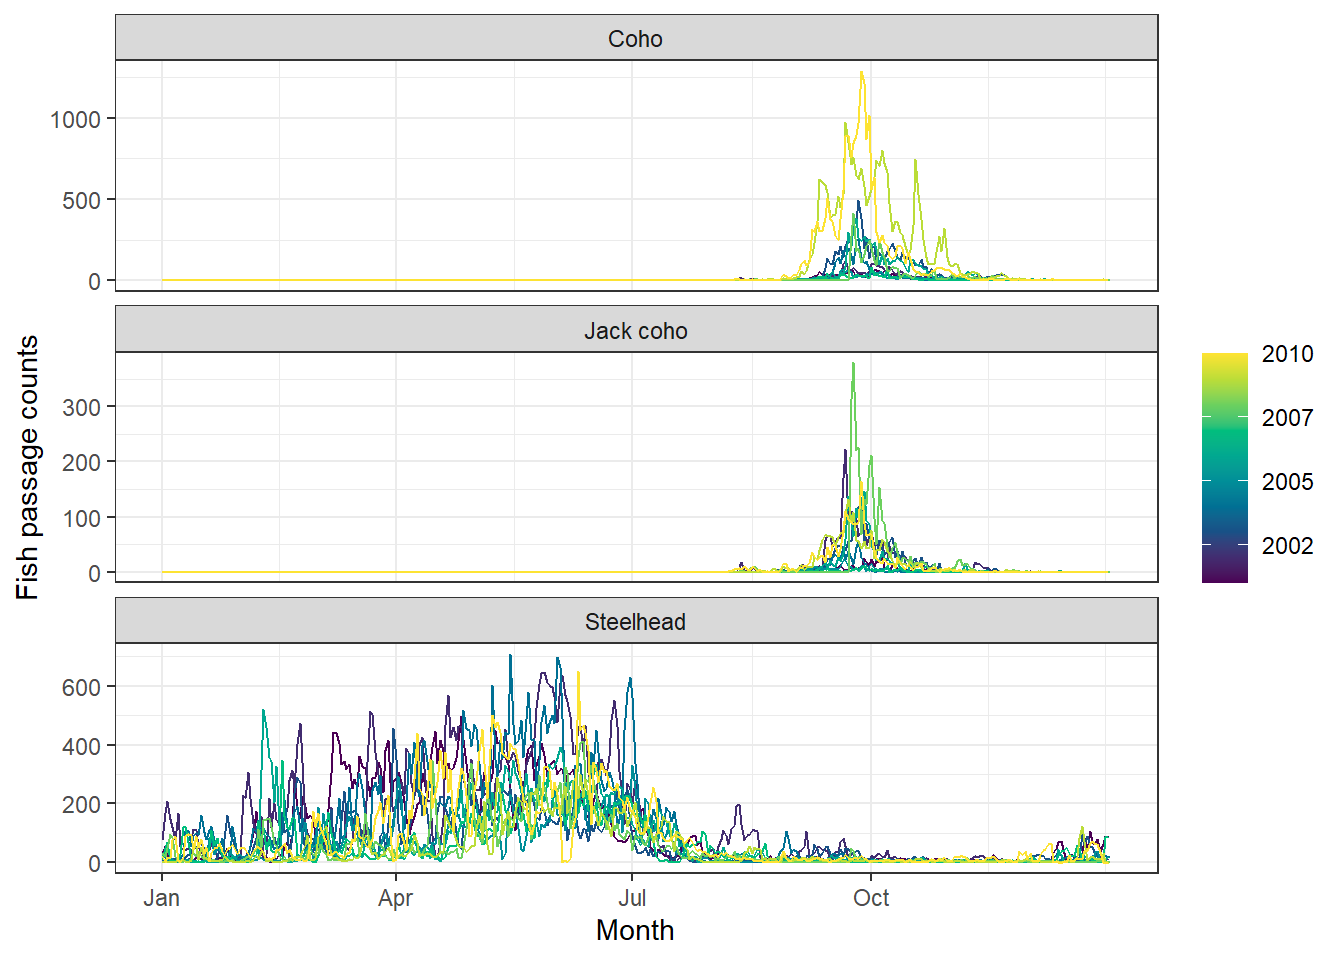Select the Jack coho facet header
The height and width of the screenshot is (960, 1344).
point(635,331)
